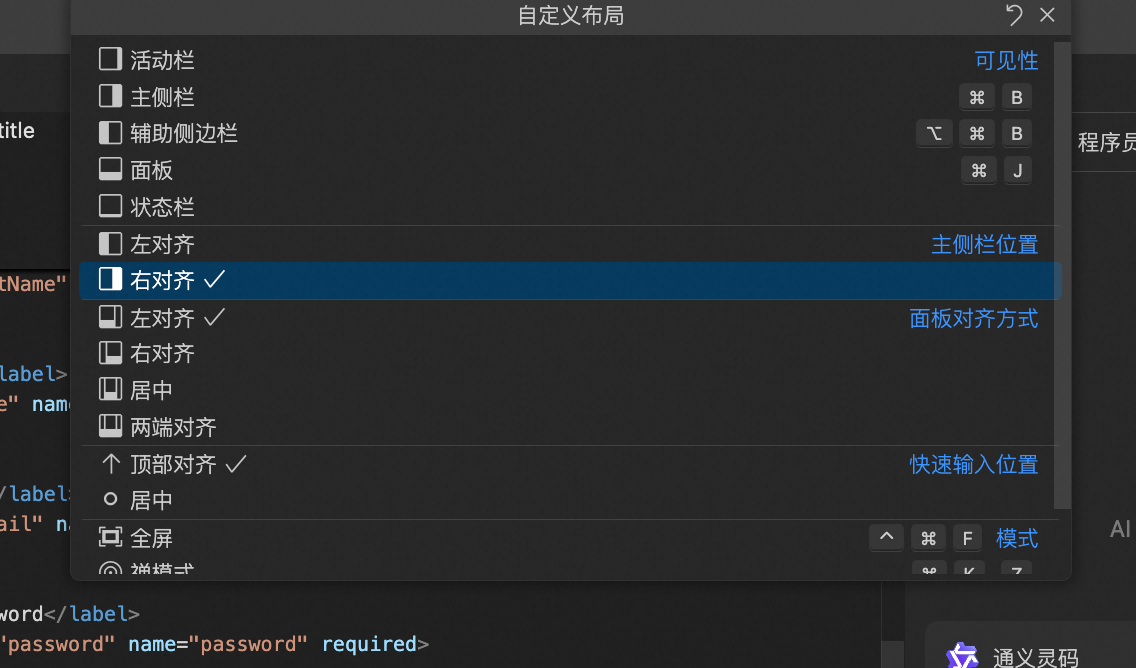Choose 顶部对齐 quick input position

[173, 464]
